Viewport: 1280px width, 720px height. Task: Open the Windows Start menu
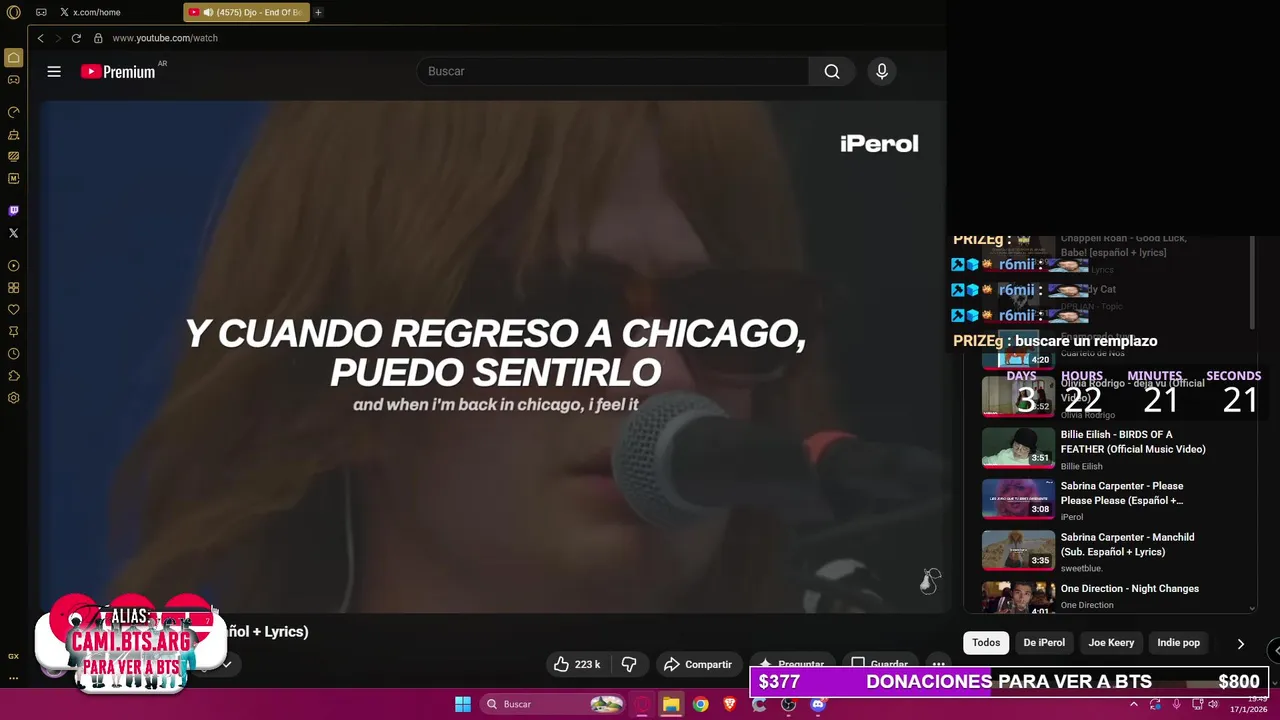[x=463, y=704]
